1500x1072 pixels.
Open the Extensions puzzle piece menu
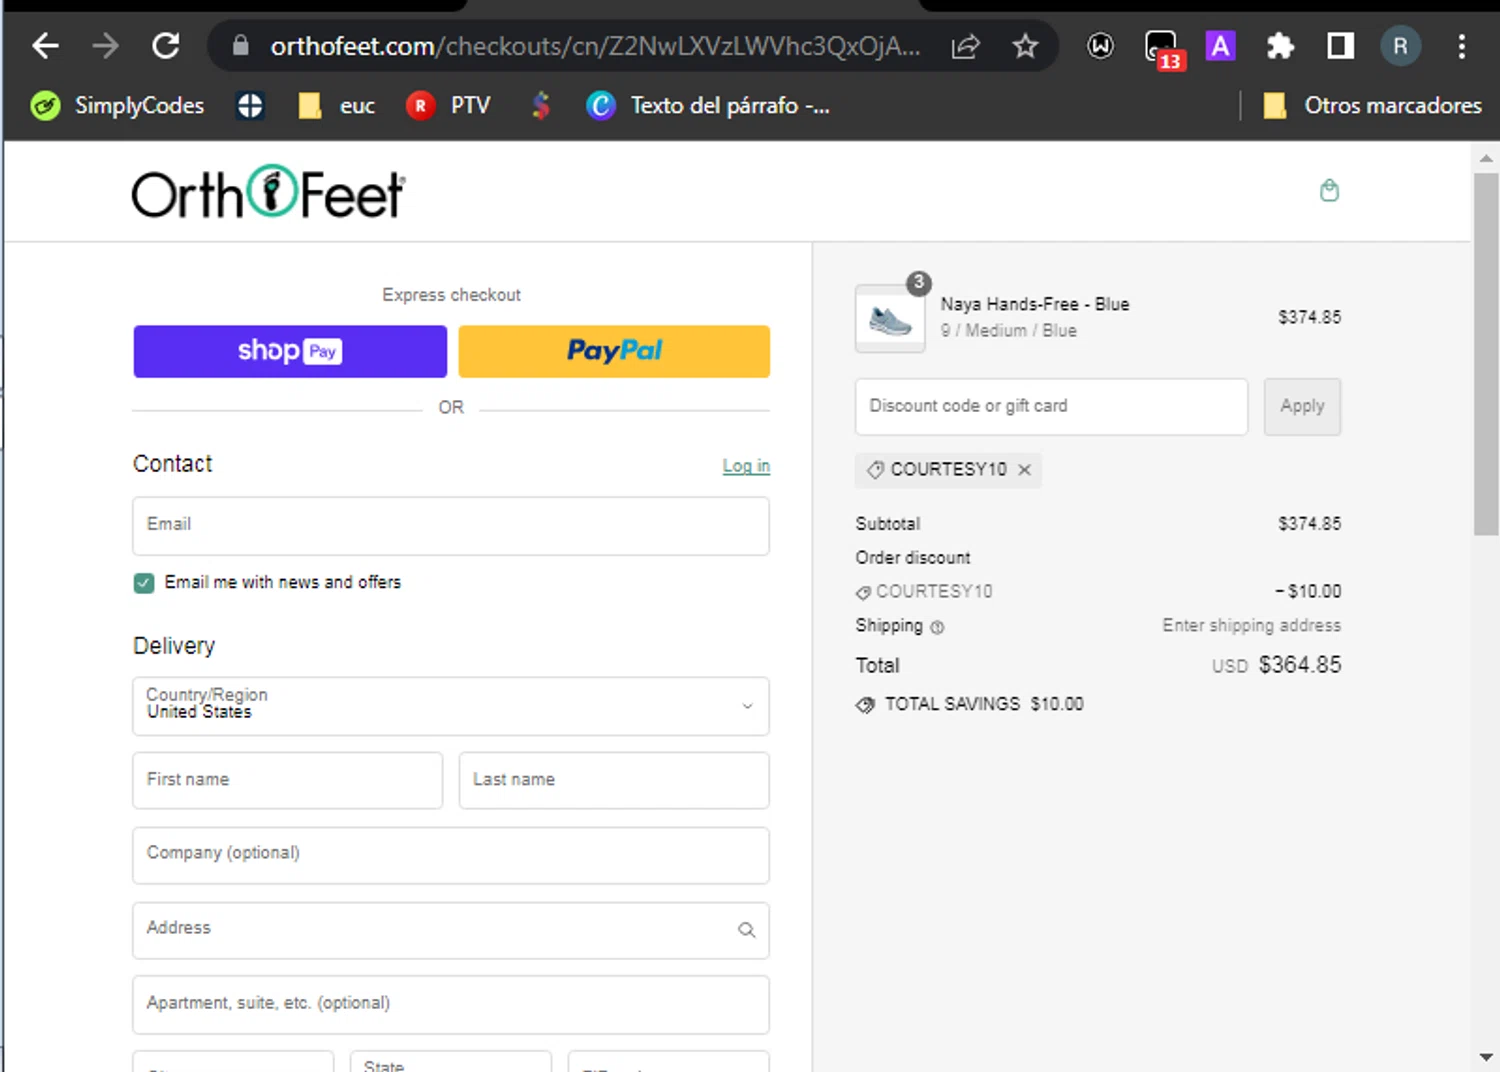click(1280, 46)
